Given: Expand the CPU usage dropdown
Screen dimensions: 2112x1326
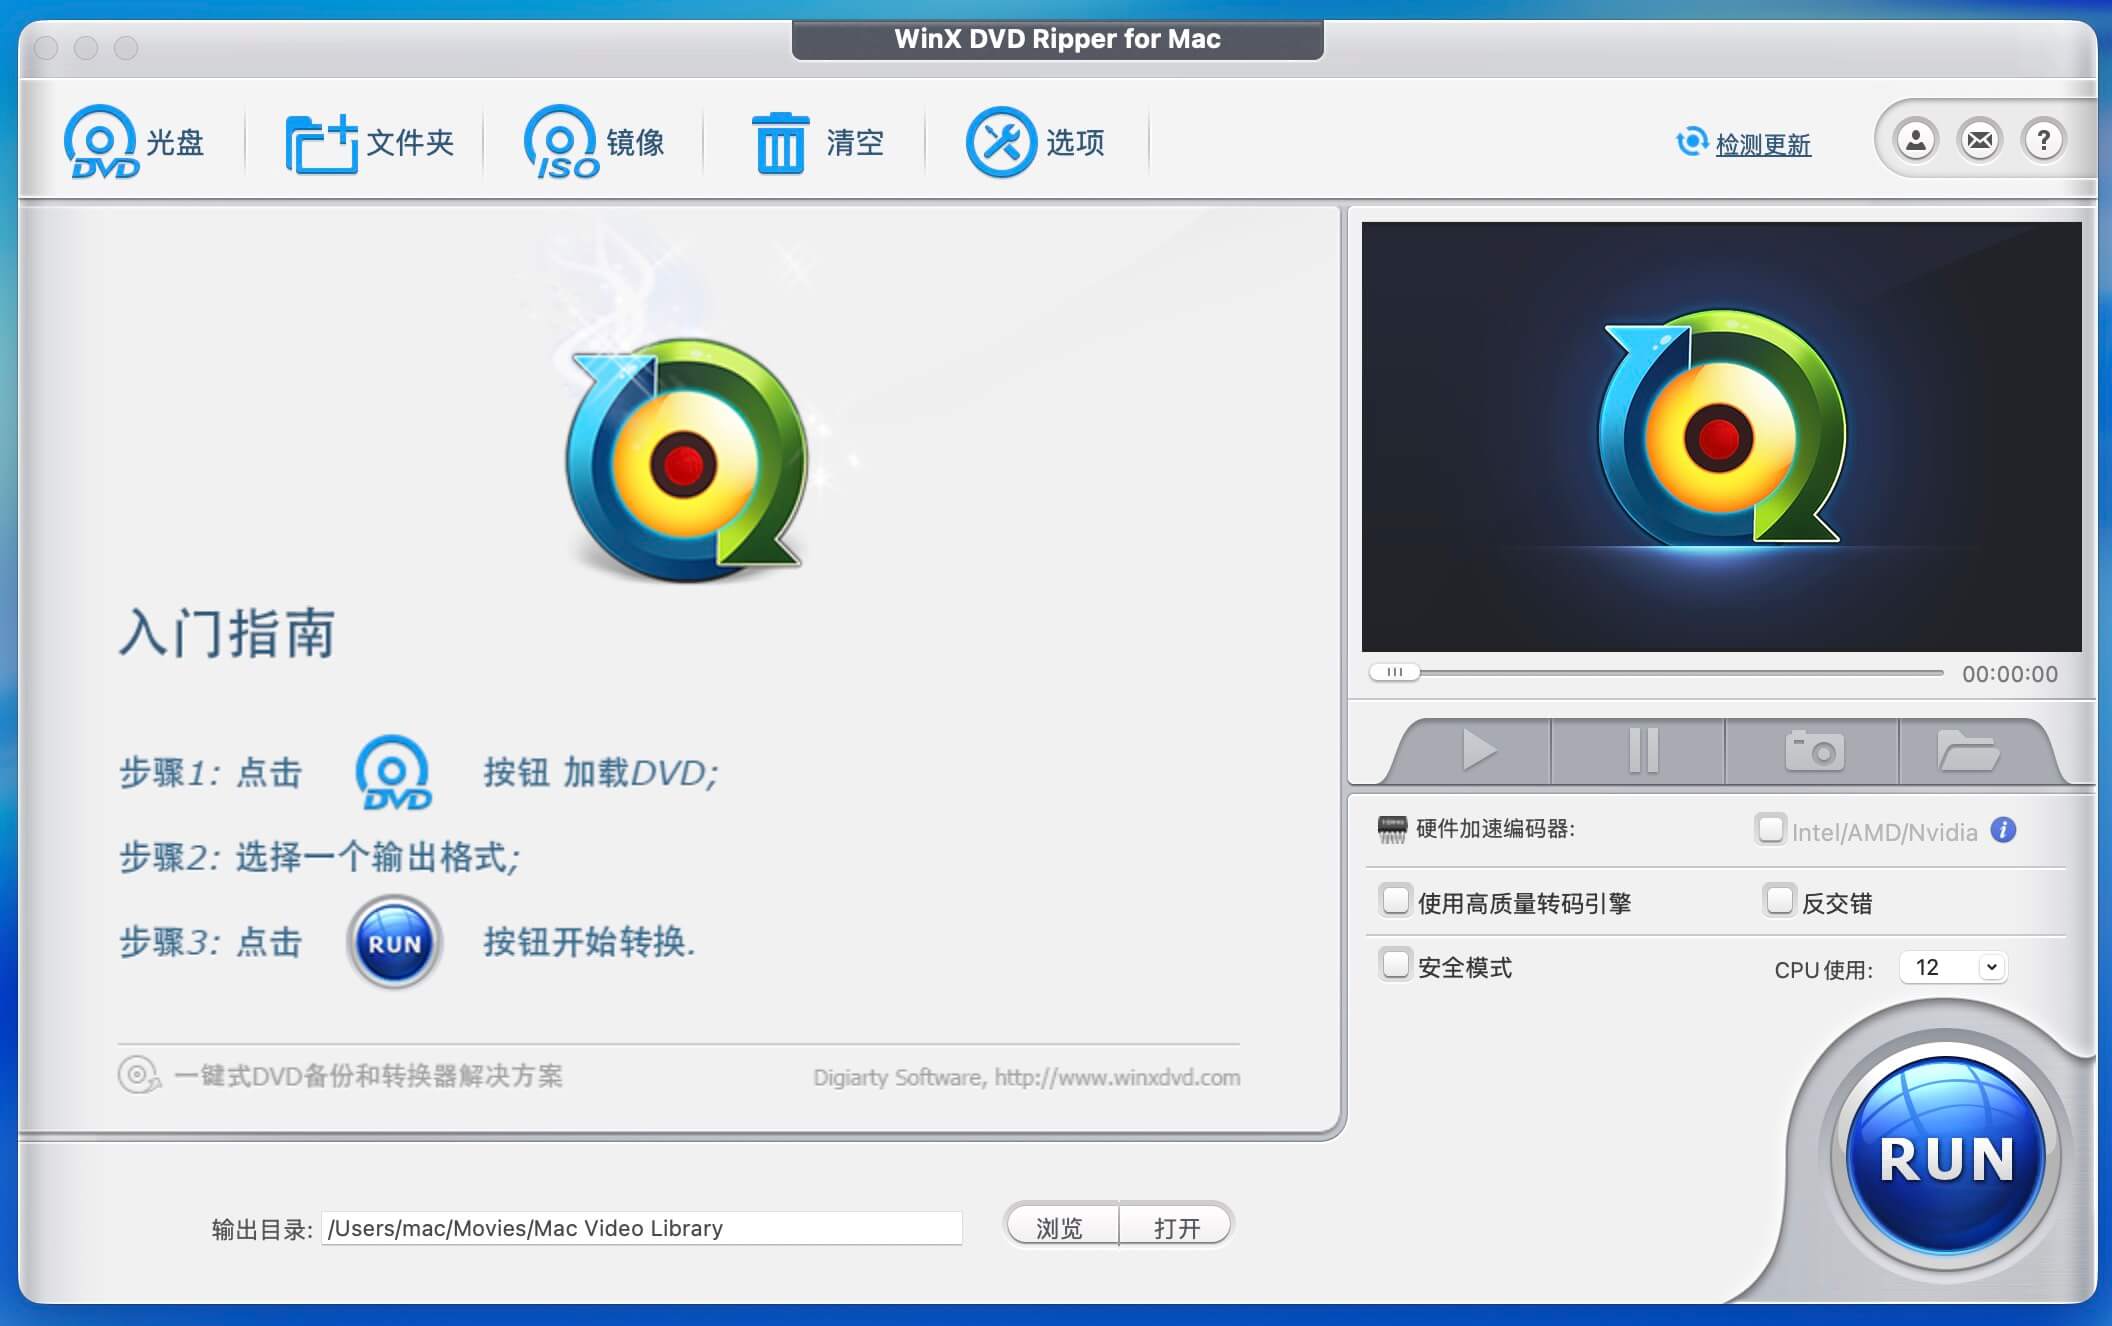Looking at the screenshot, I should [1953, 967].
